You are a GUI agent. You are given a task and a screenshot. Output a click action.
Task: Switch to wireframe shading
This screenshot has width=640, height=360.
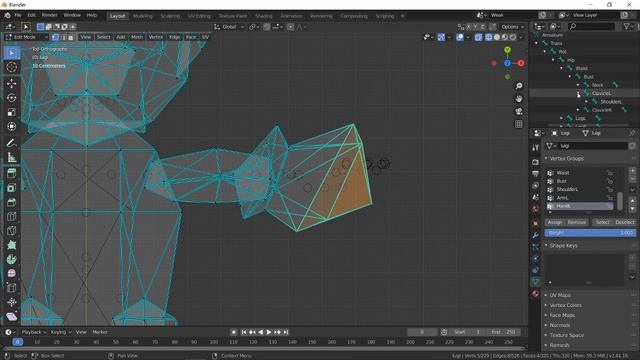click(x=489, y=37)
